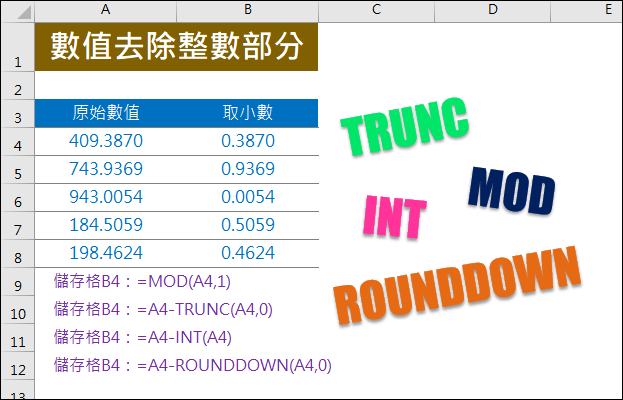Click the =A4-INT(A4) formula text
The width and height of the screenshot is (623, 400).
184,338
